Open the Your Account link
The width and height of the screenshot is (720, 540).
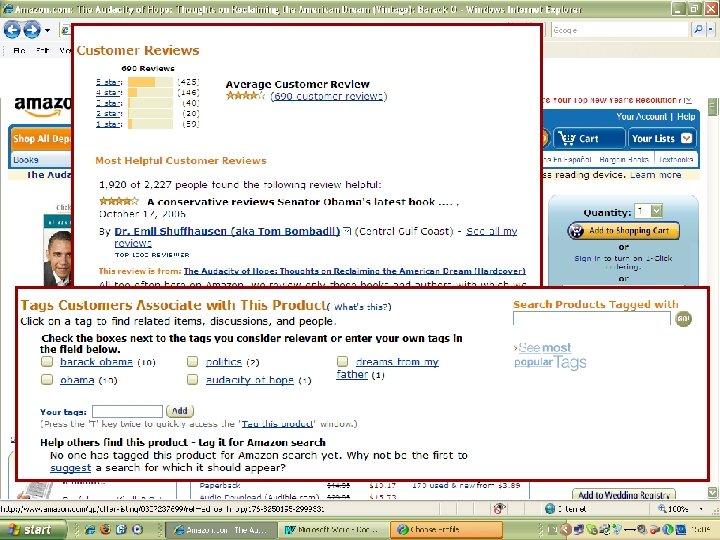click(641, 117)
